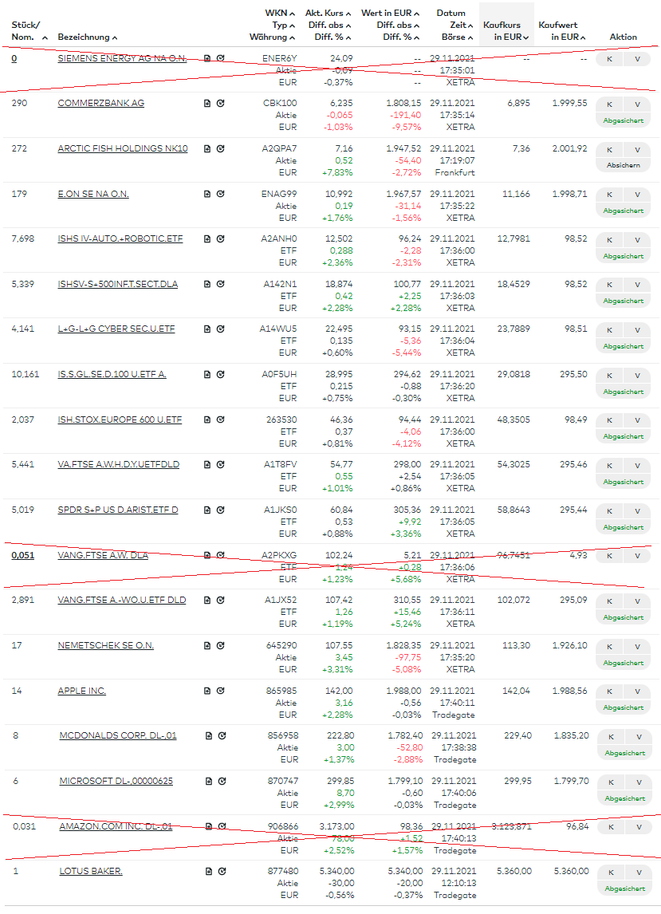Open the MICROSOFT DL-,00000625 link
Screen dimensions: 661x914
[115, 781]
